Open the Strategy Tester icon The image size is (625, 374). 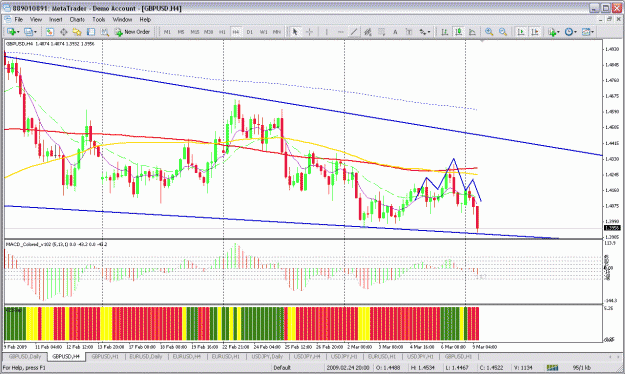pyautogui.click(x=104, y=32)
